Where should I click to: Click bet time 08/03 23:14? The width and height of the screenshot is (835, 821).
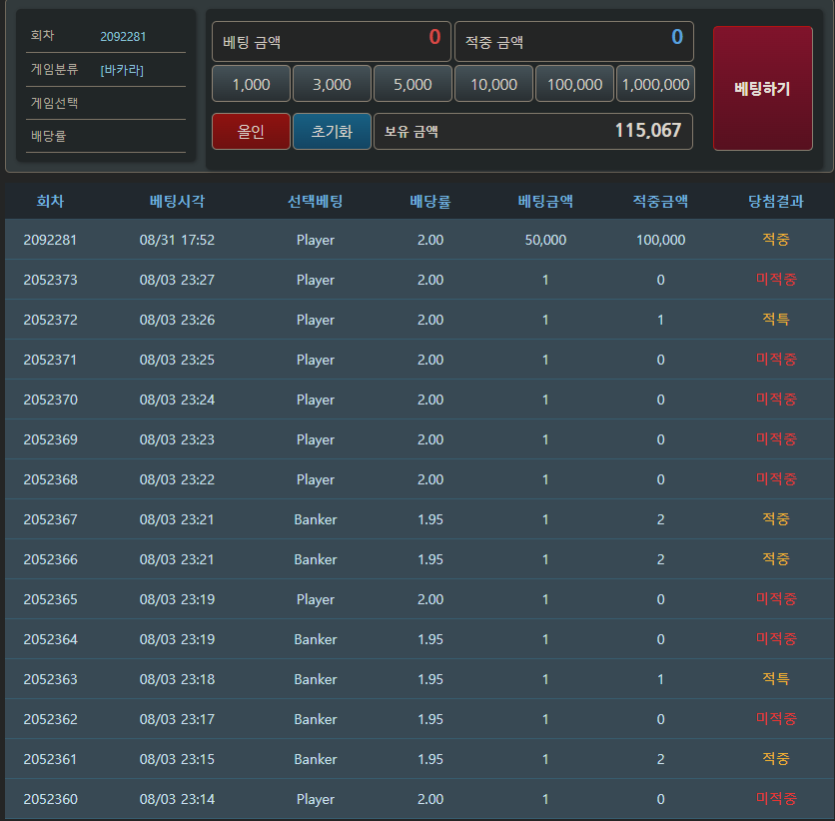[177, 799]
